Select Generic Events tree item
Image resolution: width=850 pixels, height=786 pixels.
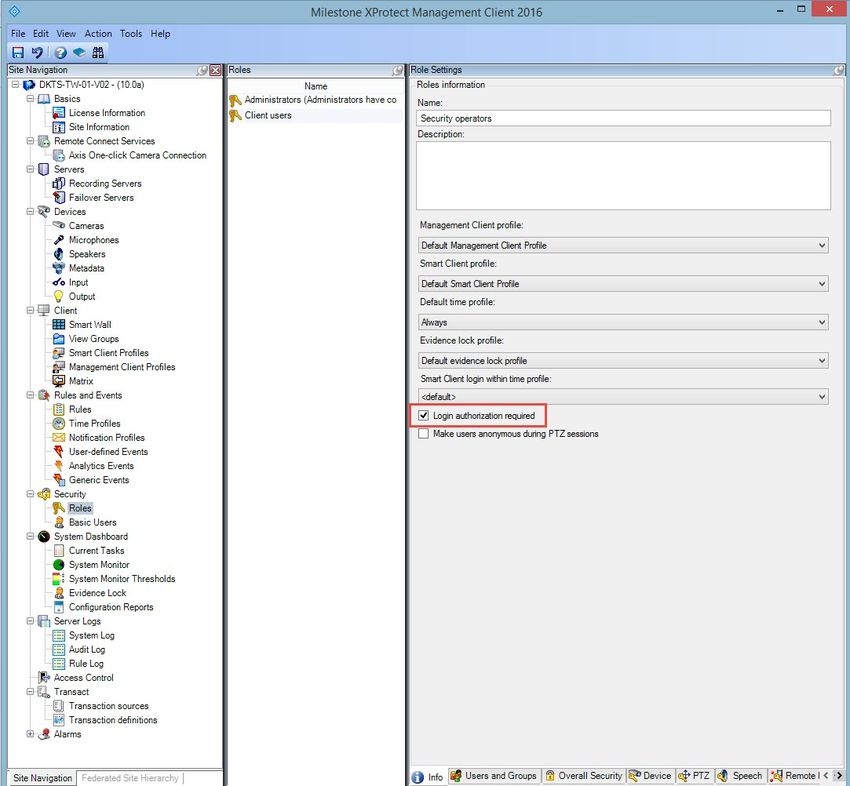click(99, 480)
